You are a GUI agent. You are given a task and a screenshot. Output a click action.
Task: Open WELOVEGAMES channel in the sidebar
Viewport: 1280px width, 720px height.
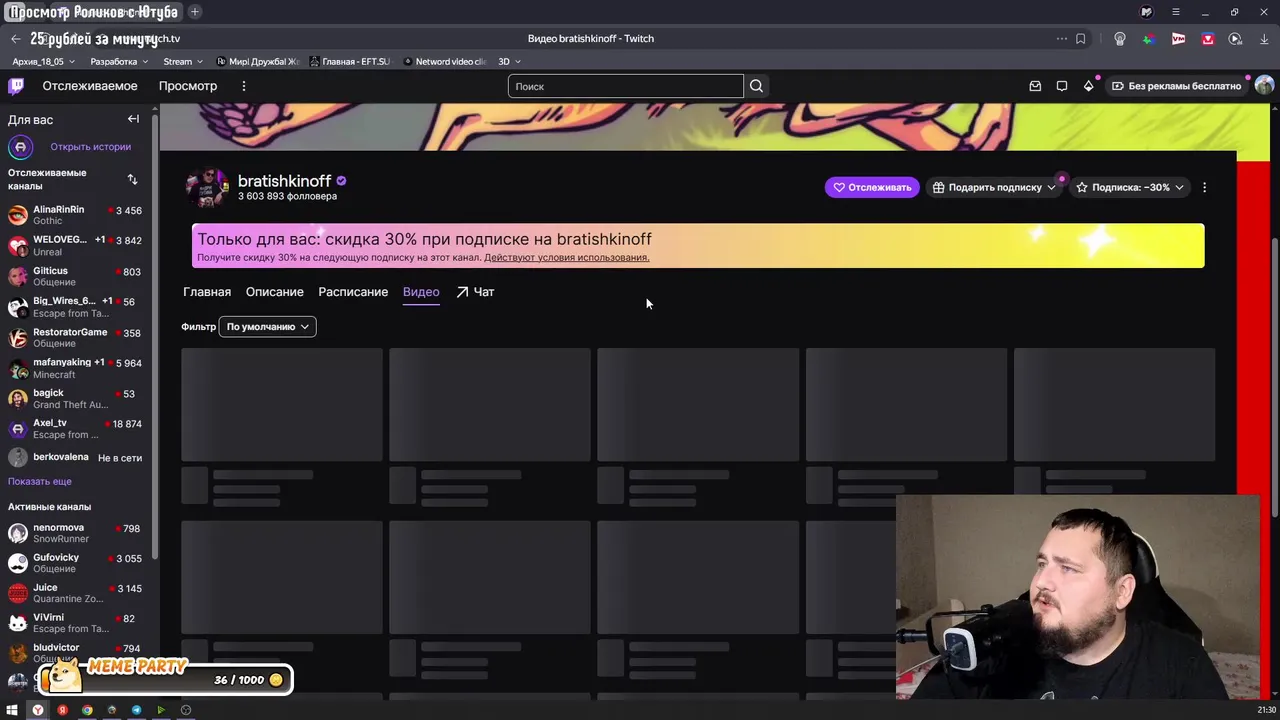[x=75, y=246]
